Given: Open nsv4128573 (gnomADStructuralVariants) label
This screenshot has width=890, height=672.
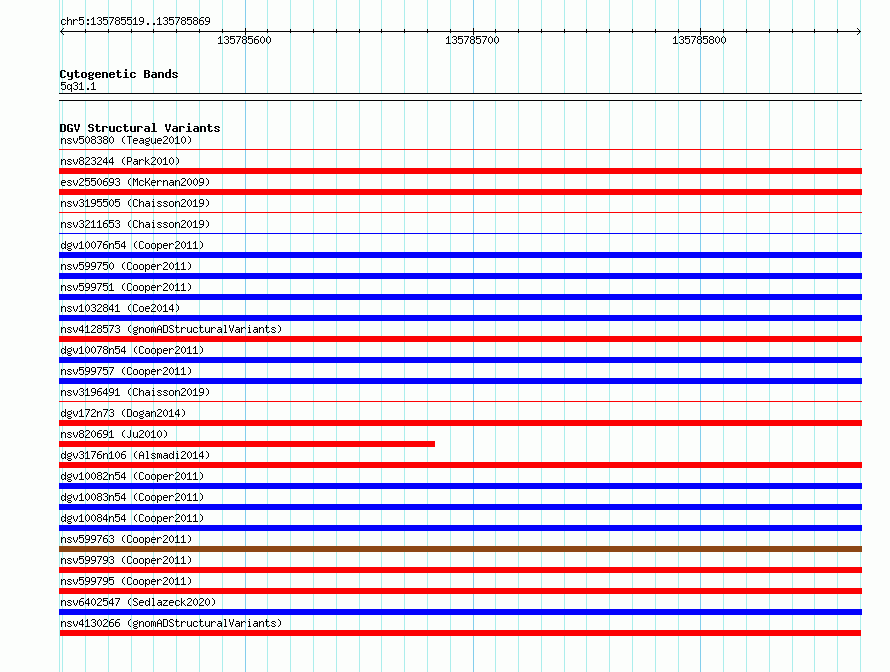Looking at the screenshot, I should click(171, 329).
